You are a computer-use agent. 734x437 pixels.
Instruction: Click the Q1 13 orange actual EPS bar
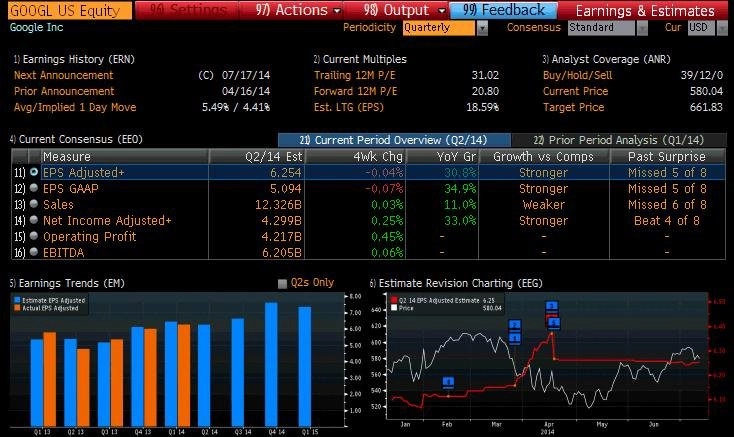[50, 379]
